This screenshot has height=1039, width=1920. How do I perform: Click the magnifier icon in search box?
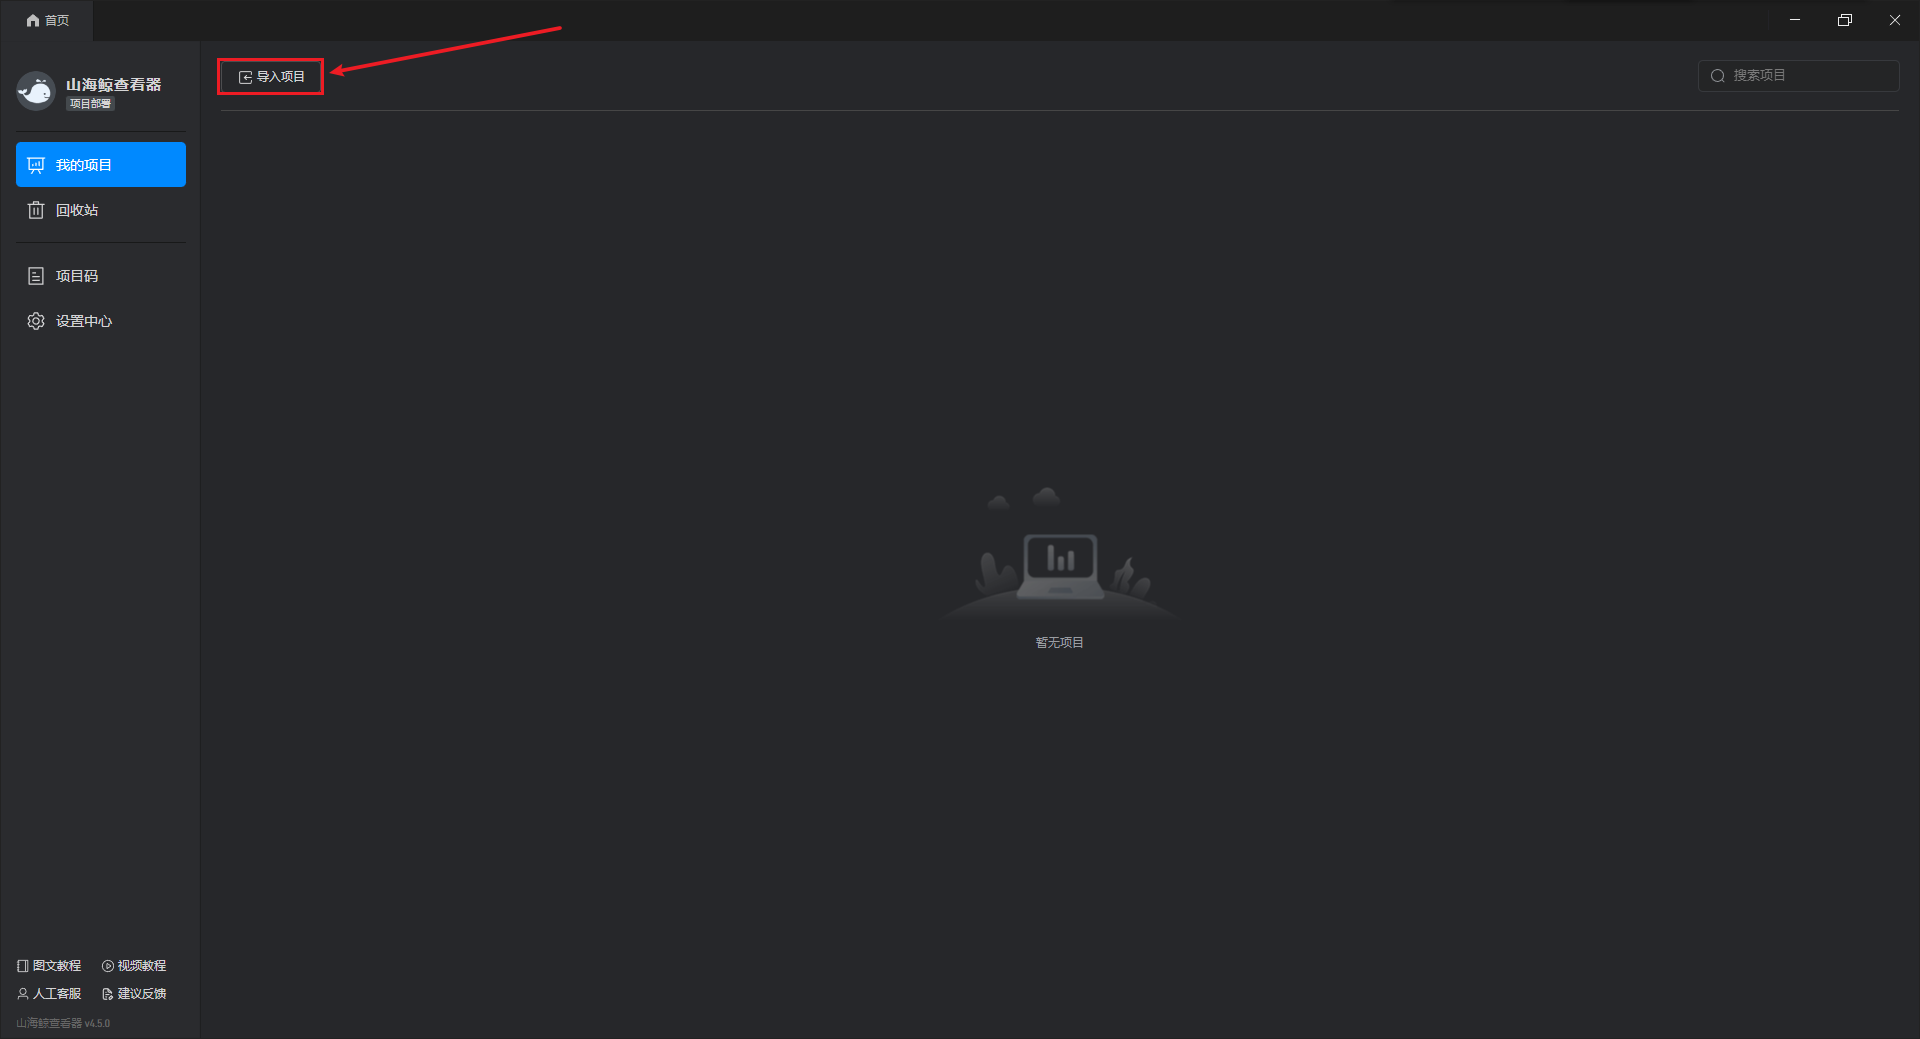[1718, 76]
